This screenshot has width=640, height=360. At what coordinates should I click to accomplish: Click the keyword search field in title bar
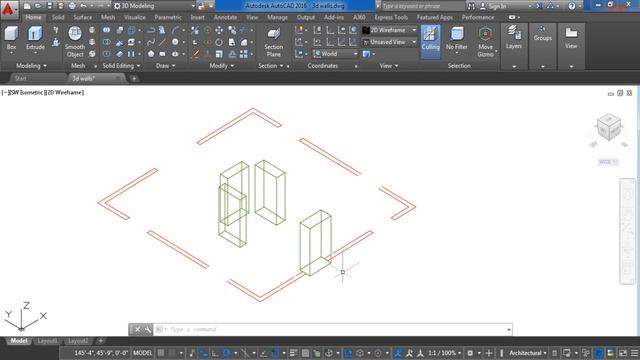coord(422,6)
